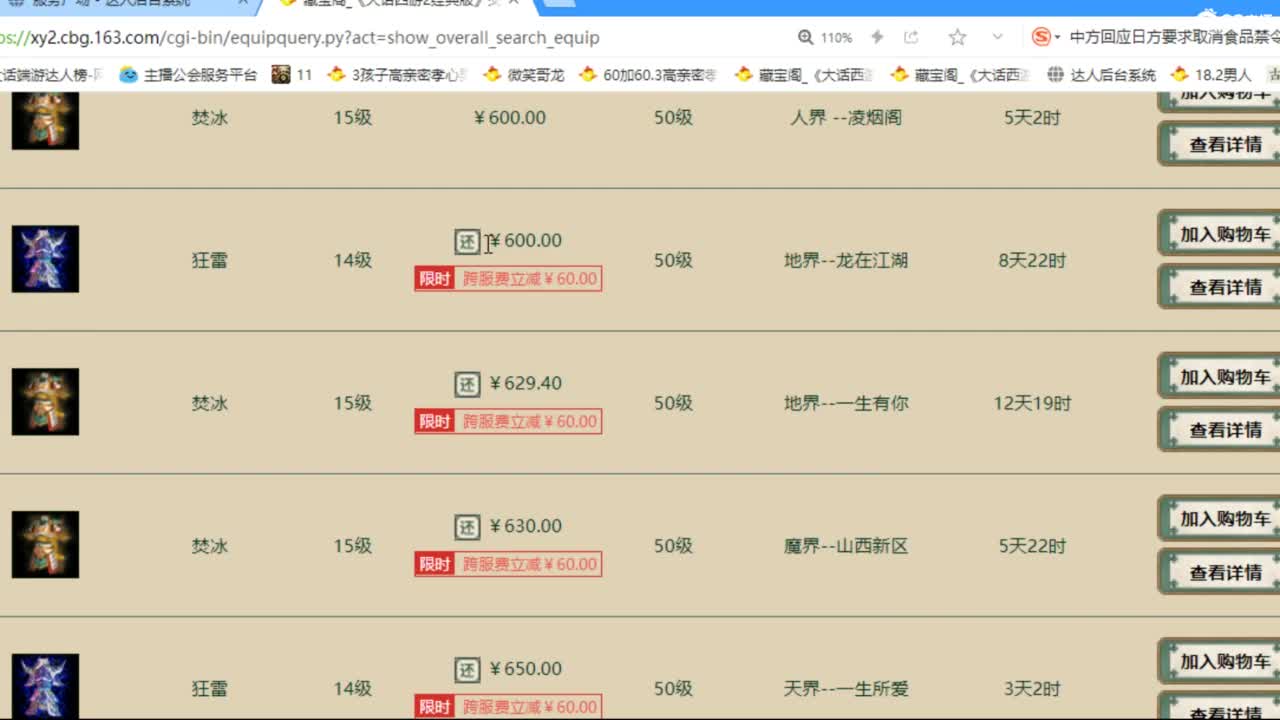Expand the address bar history chevron
Screen dimensions: 1280x720
[x=997, y=38]
